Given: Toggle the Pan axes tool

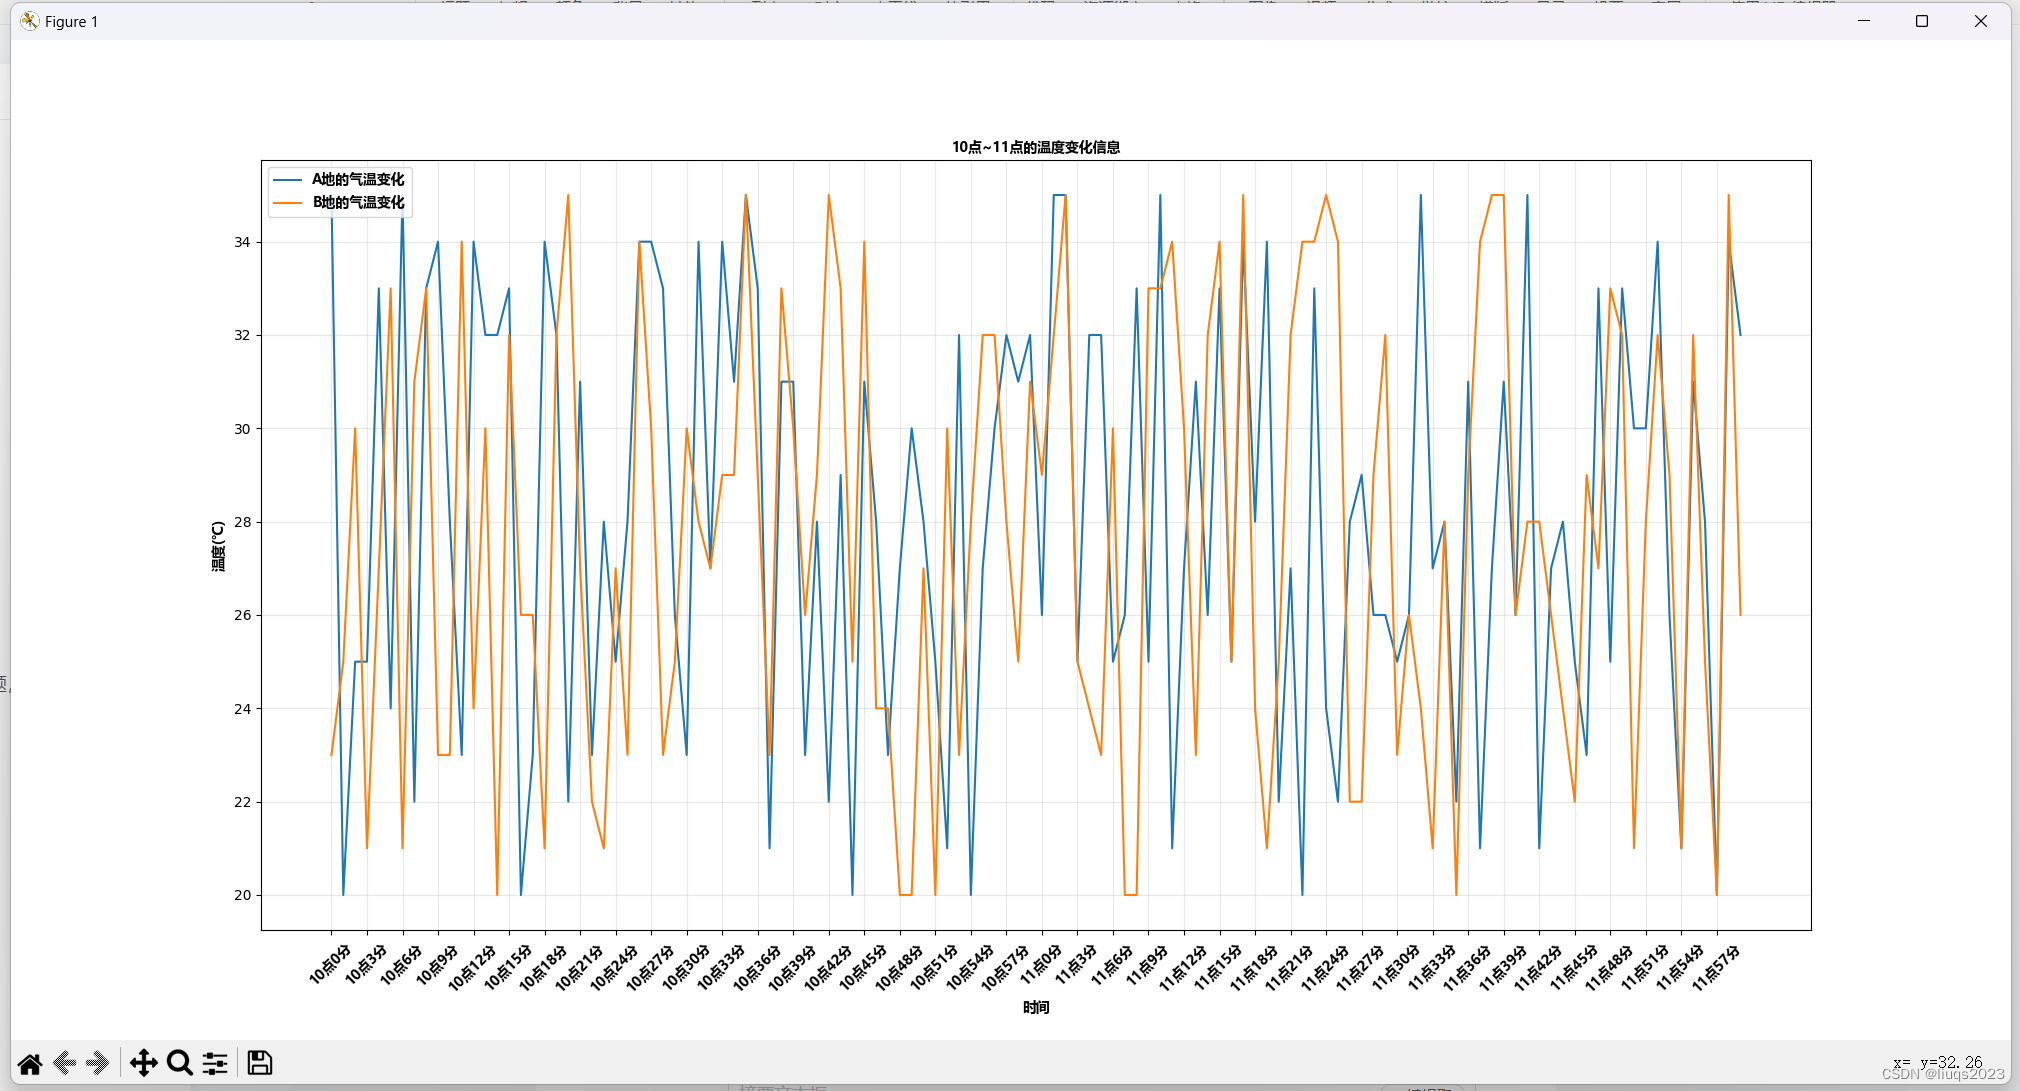Looking at the screenshot, I should 144,1063.
